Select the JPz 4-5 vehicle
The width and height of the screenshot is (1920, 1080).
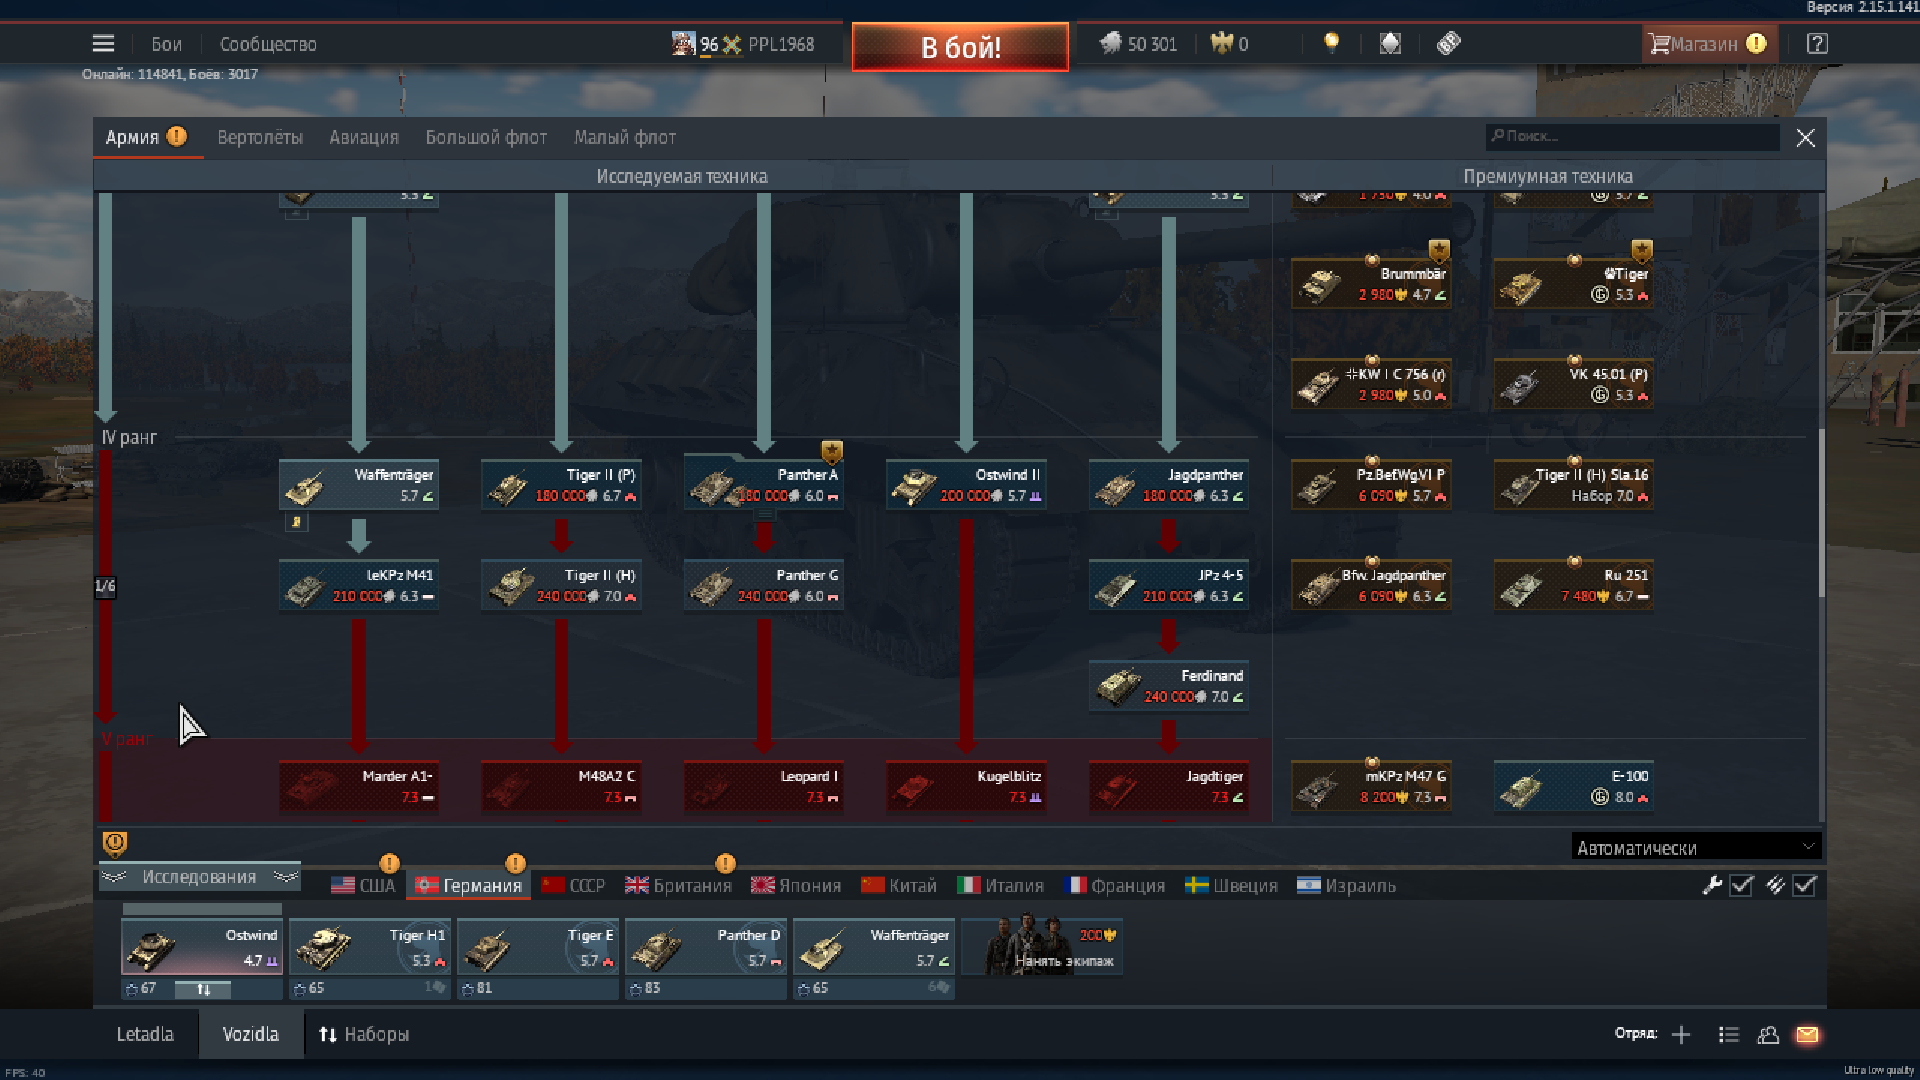[x=1168, y=585]
